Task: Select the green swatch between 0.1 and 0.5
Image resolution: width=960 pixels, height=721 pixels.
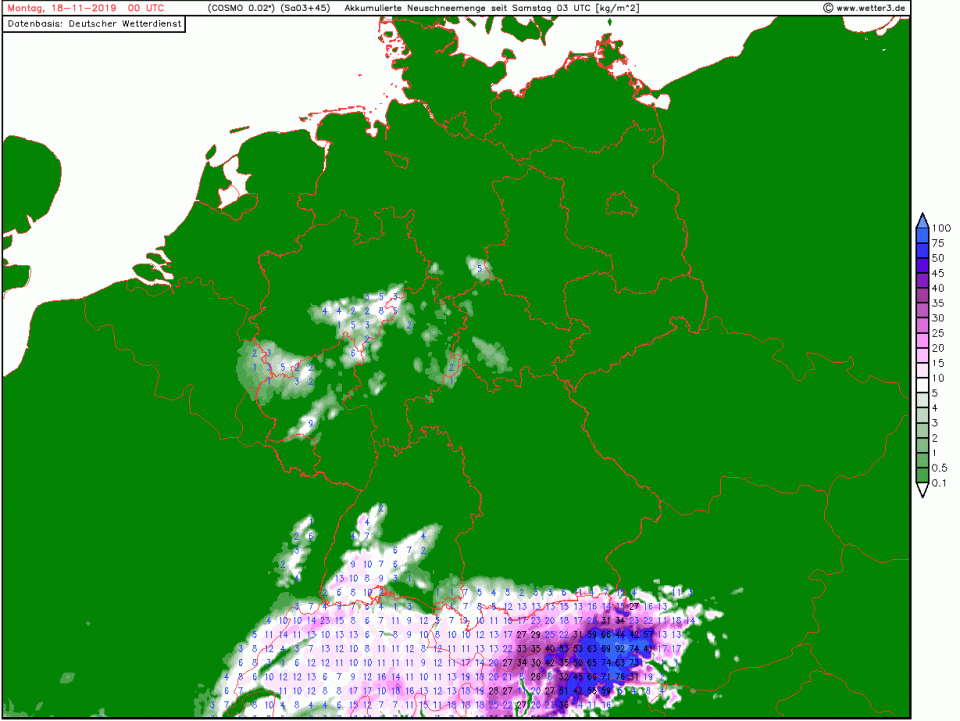Action: click(923, 476)
